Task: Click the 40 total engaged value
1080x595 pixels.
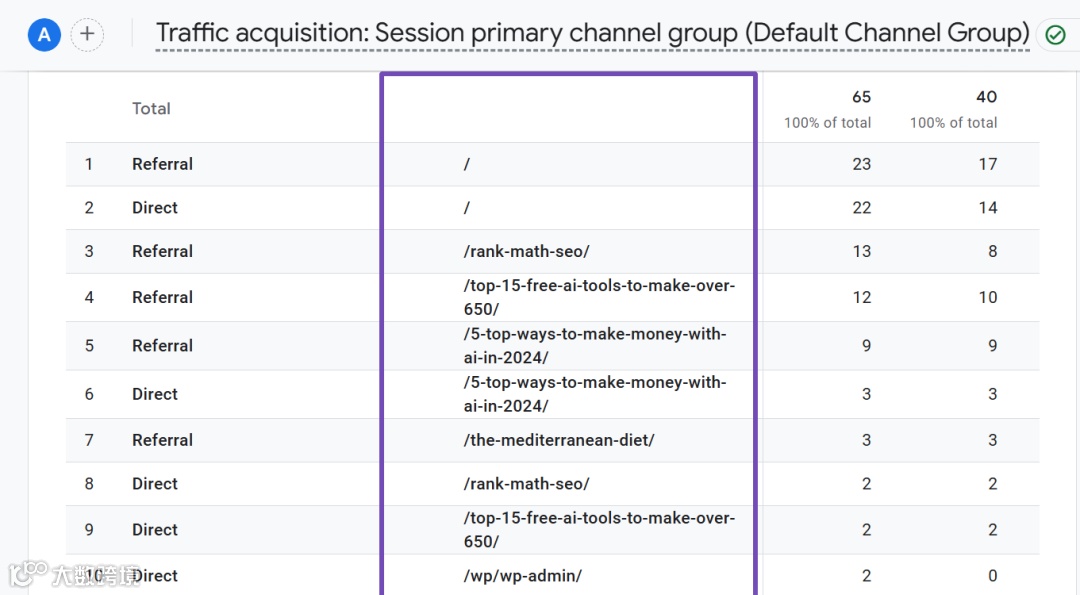Action: point(986,97)
